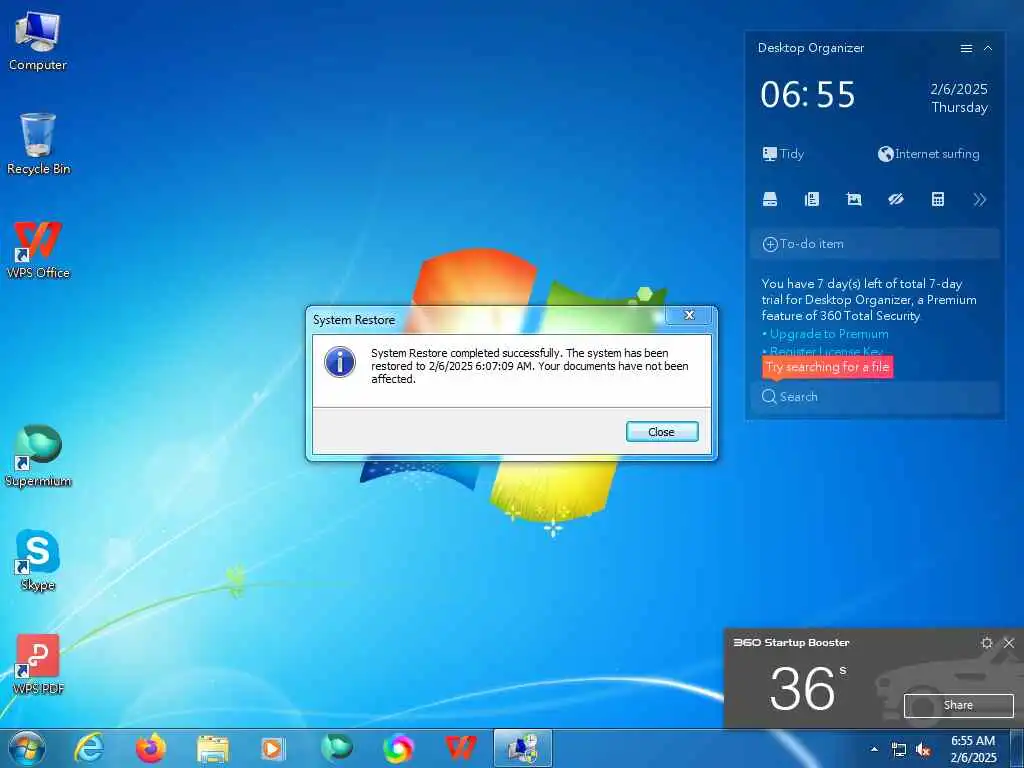Click the Show desktop strip
Viewport: 1024px width, 768px height.
[x=1016, y=749]
